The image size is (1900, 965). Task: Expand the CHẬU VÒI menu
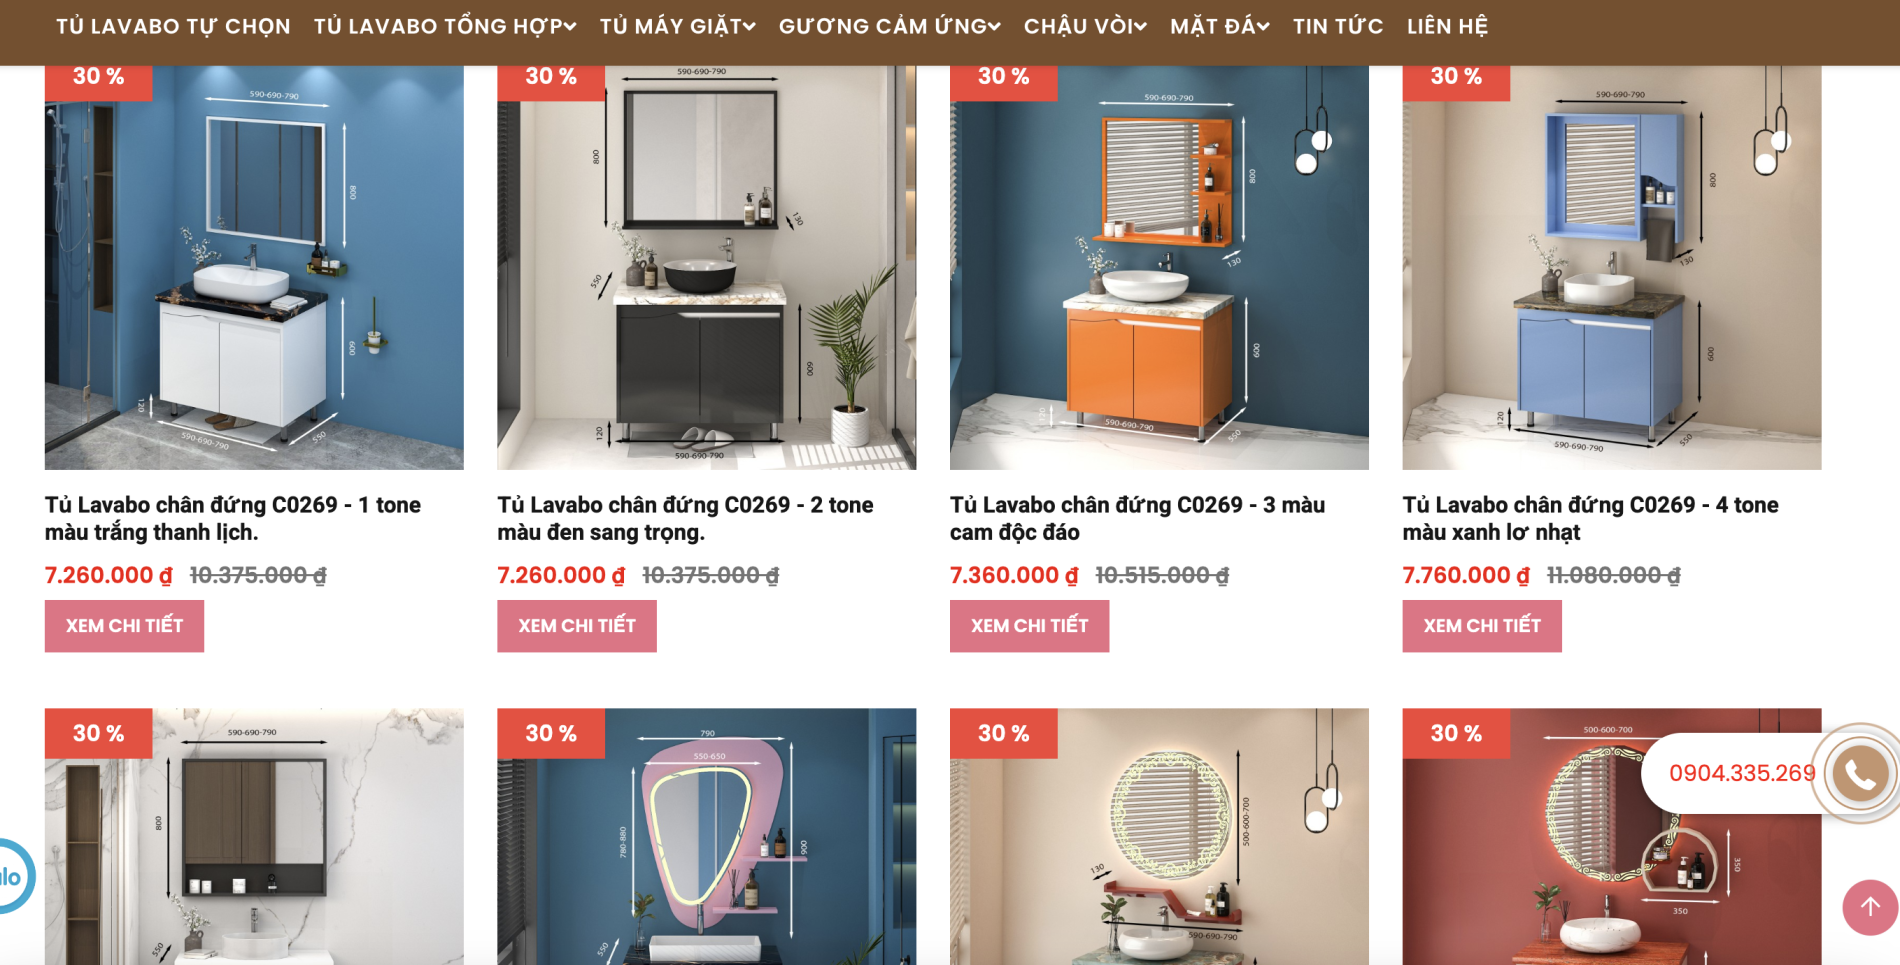(x=1085, y=27)
